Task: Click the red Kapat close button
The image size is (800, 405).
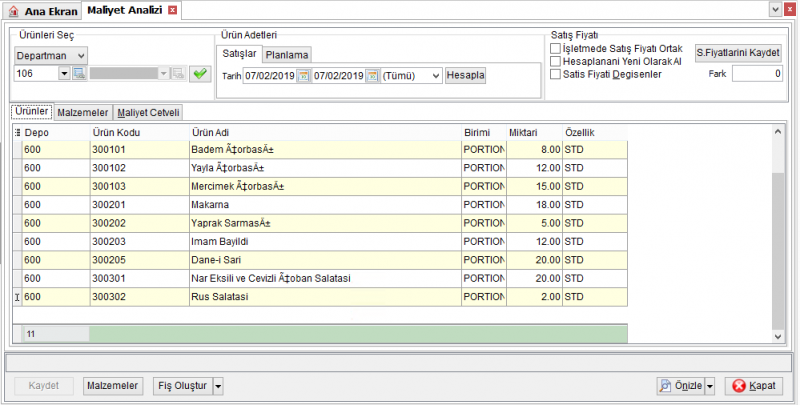Action: click(x=754, y=386)
